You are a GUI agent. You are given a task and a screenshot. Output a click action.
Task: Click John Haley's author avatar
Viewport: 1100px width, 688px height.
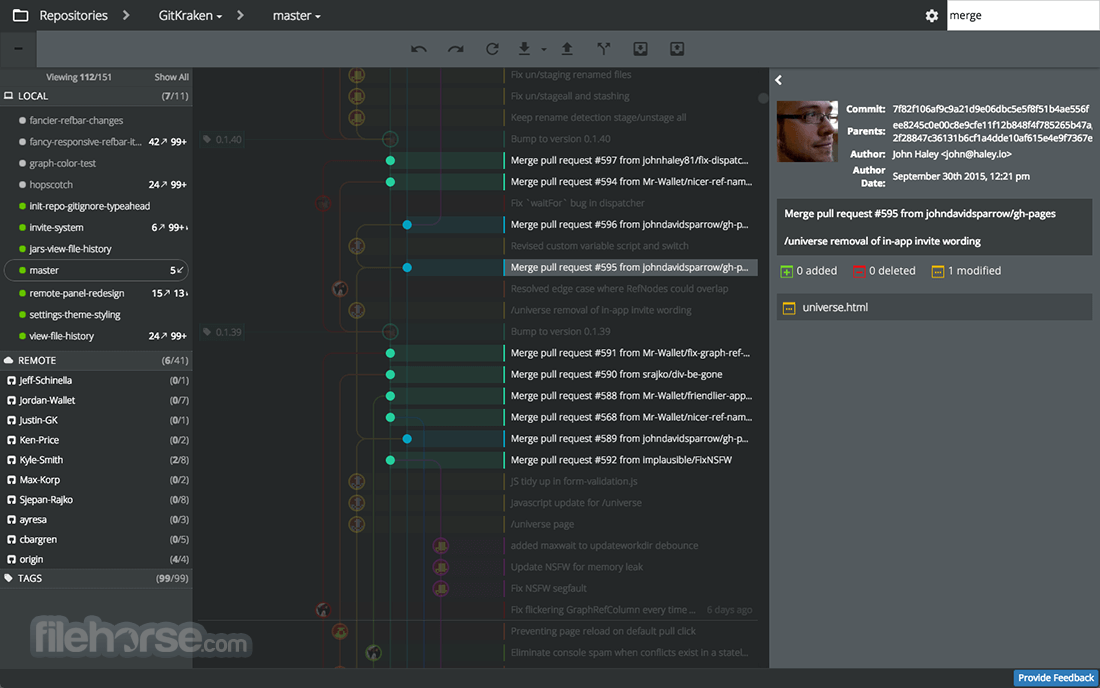(x=807, y=132)
